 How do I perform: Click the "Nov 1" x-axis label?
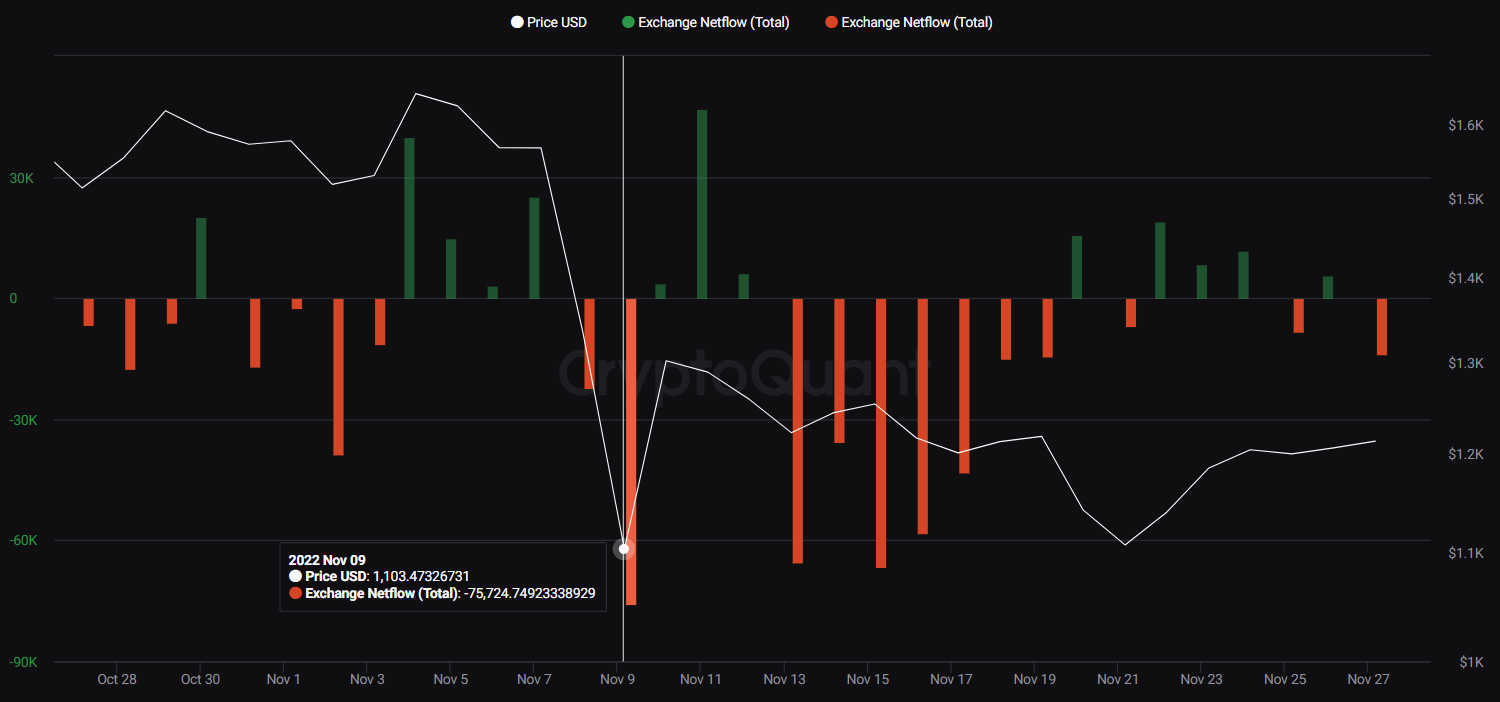pos(284,680)
